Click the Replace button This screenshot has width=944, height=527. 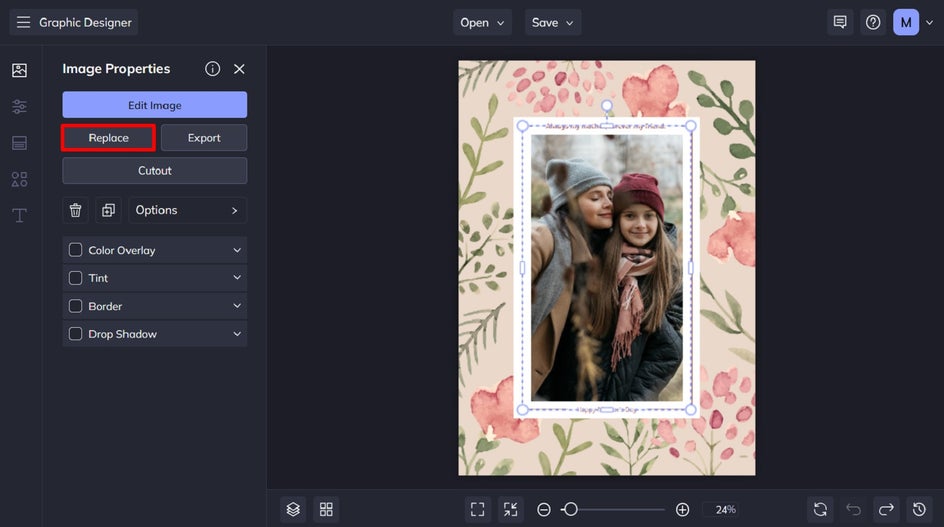[108, 138]
